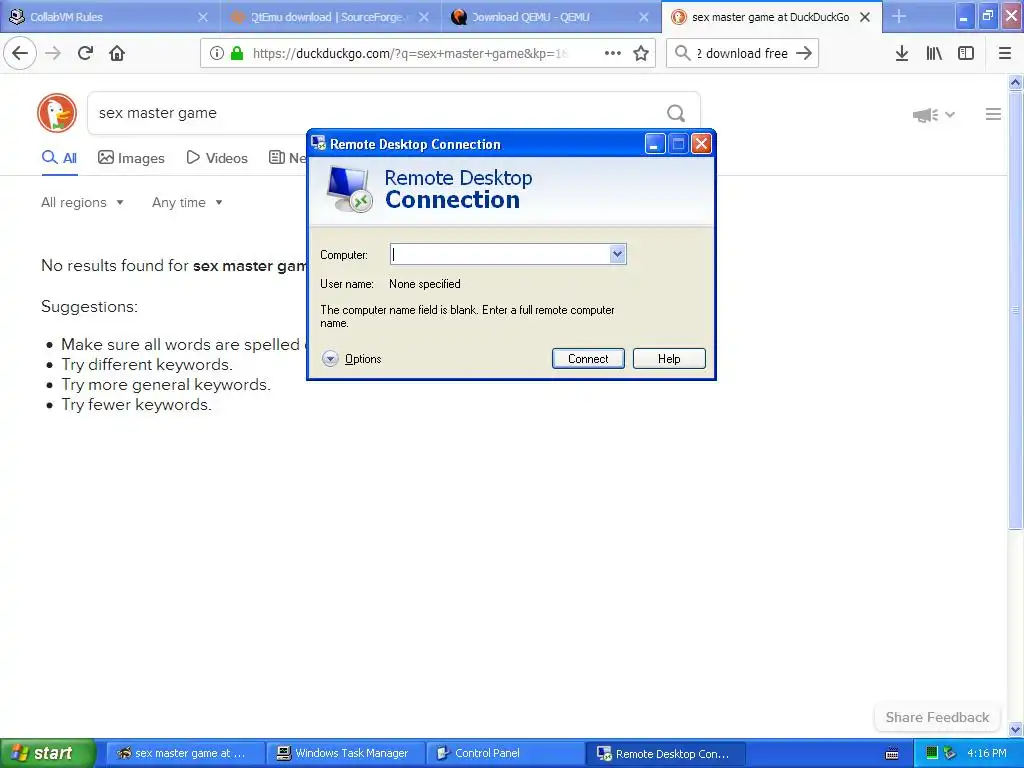Click the green padlock security icon
The image size is (1024, 768).
click(237, 54)
